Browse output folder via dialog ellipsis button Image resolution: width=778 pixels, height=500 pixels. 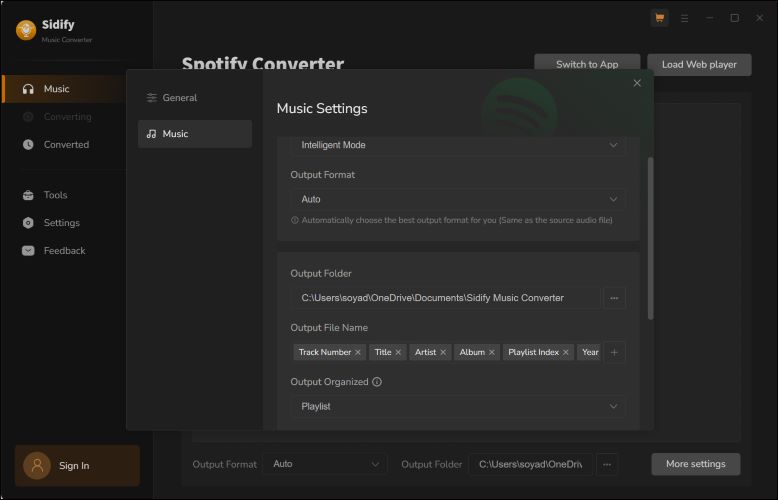click(614, 298)
